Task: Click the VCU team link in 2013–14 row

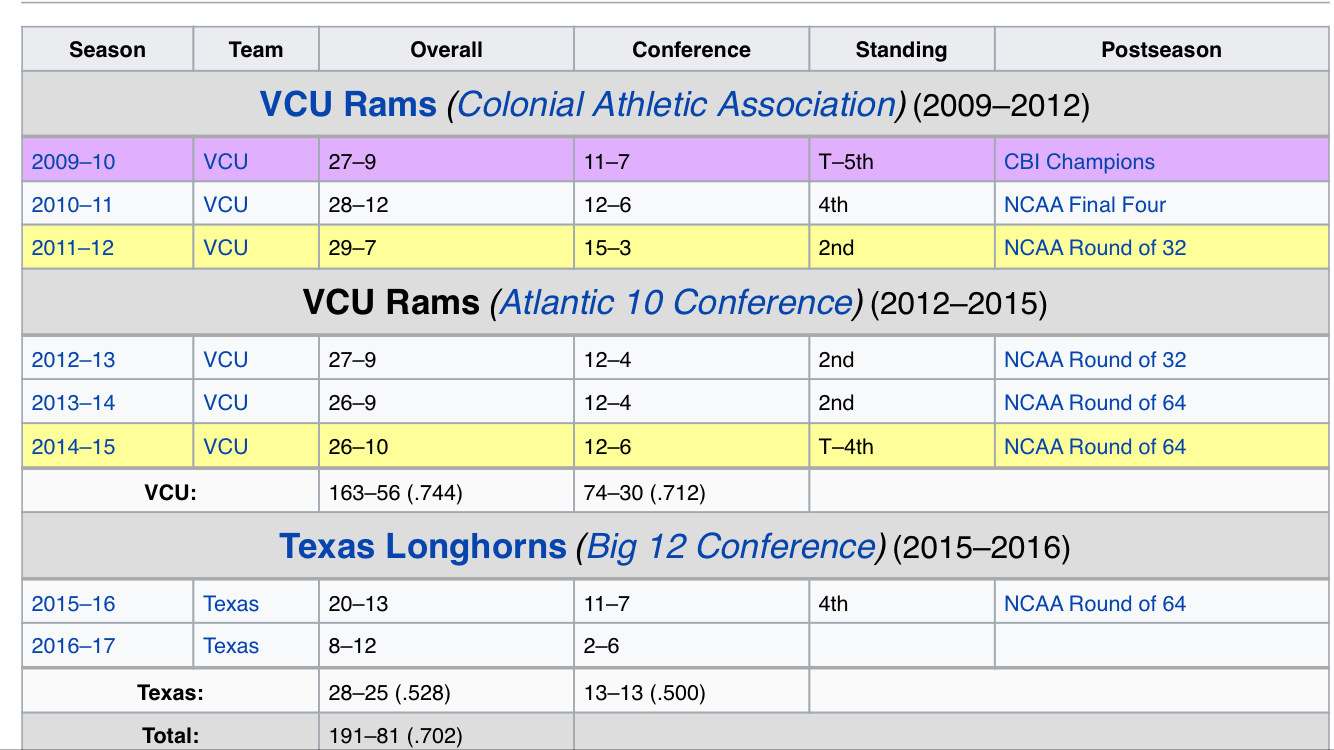Action: [x=226, y=403]
